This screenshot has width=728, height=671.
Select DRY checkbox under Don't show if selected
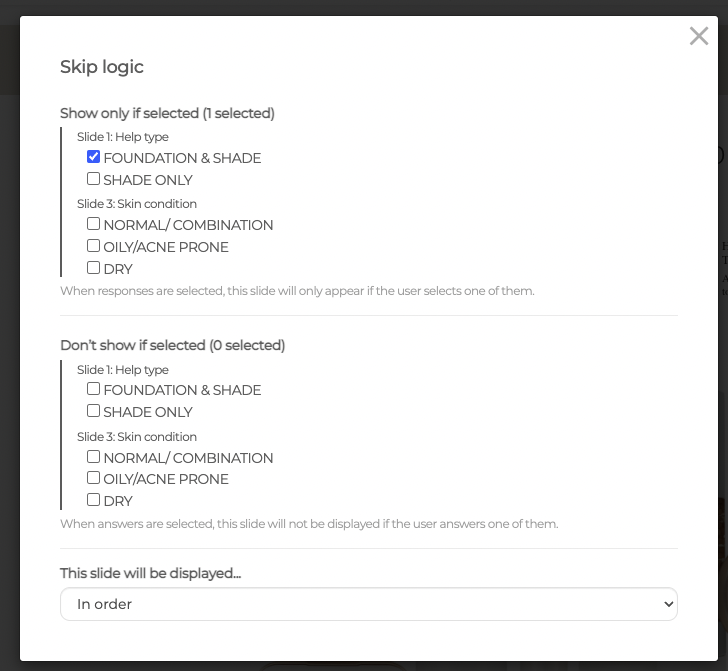tap(93, 500)
